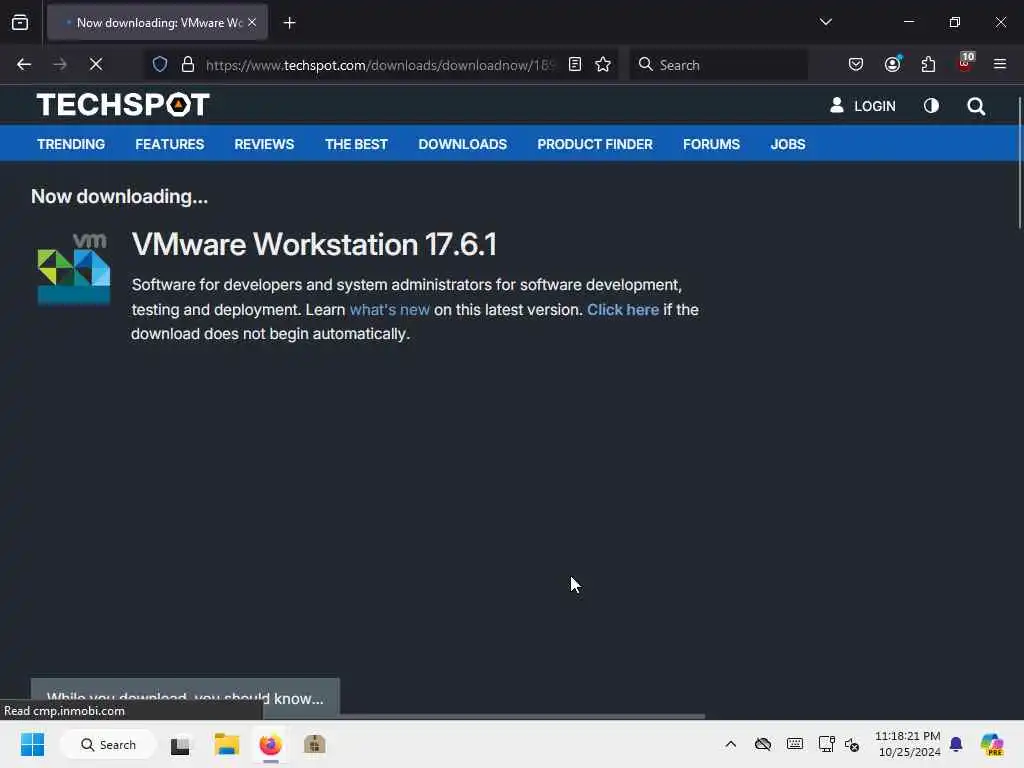Open Firefox application hamburger menu
This screenshot has width=1024, height=768.
pyautogui.click(x=999, y=64)
